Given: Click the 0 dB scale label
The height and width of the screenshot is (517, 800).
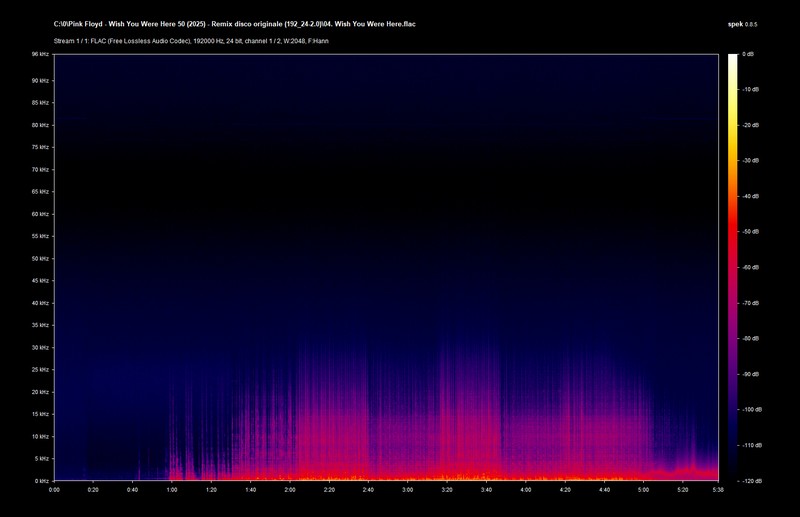Looking at the screenshot, I should pos(748,54).
